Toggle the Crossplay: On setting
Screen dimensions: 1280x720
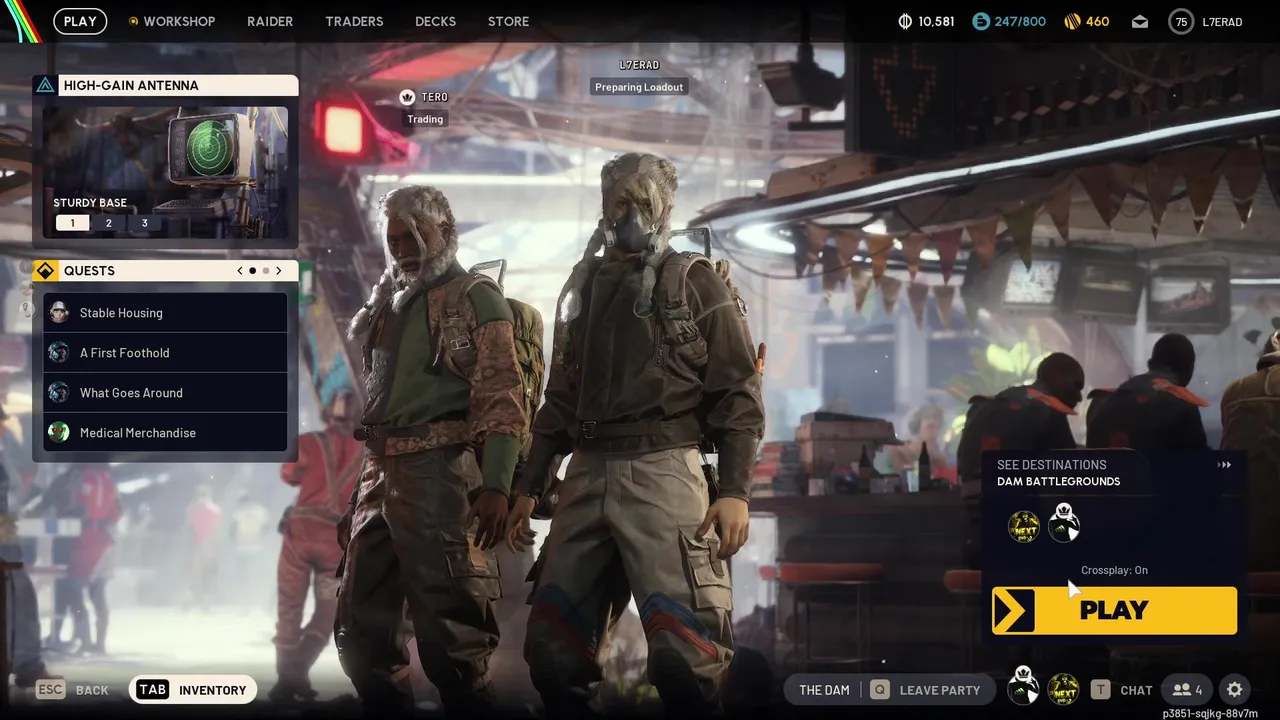(x=1114, y=570)
